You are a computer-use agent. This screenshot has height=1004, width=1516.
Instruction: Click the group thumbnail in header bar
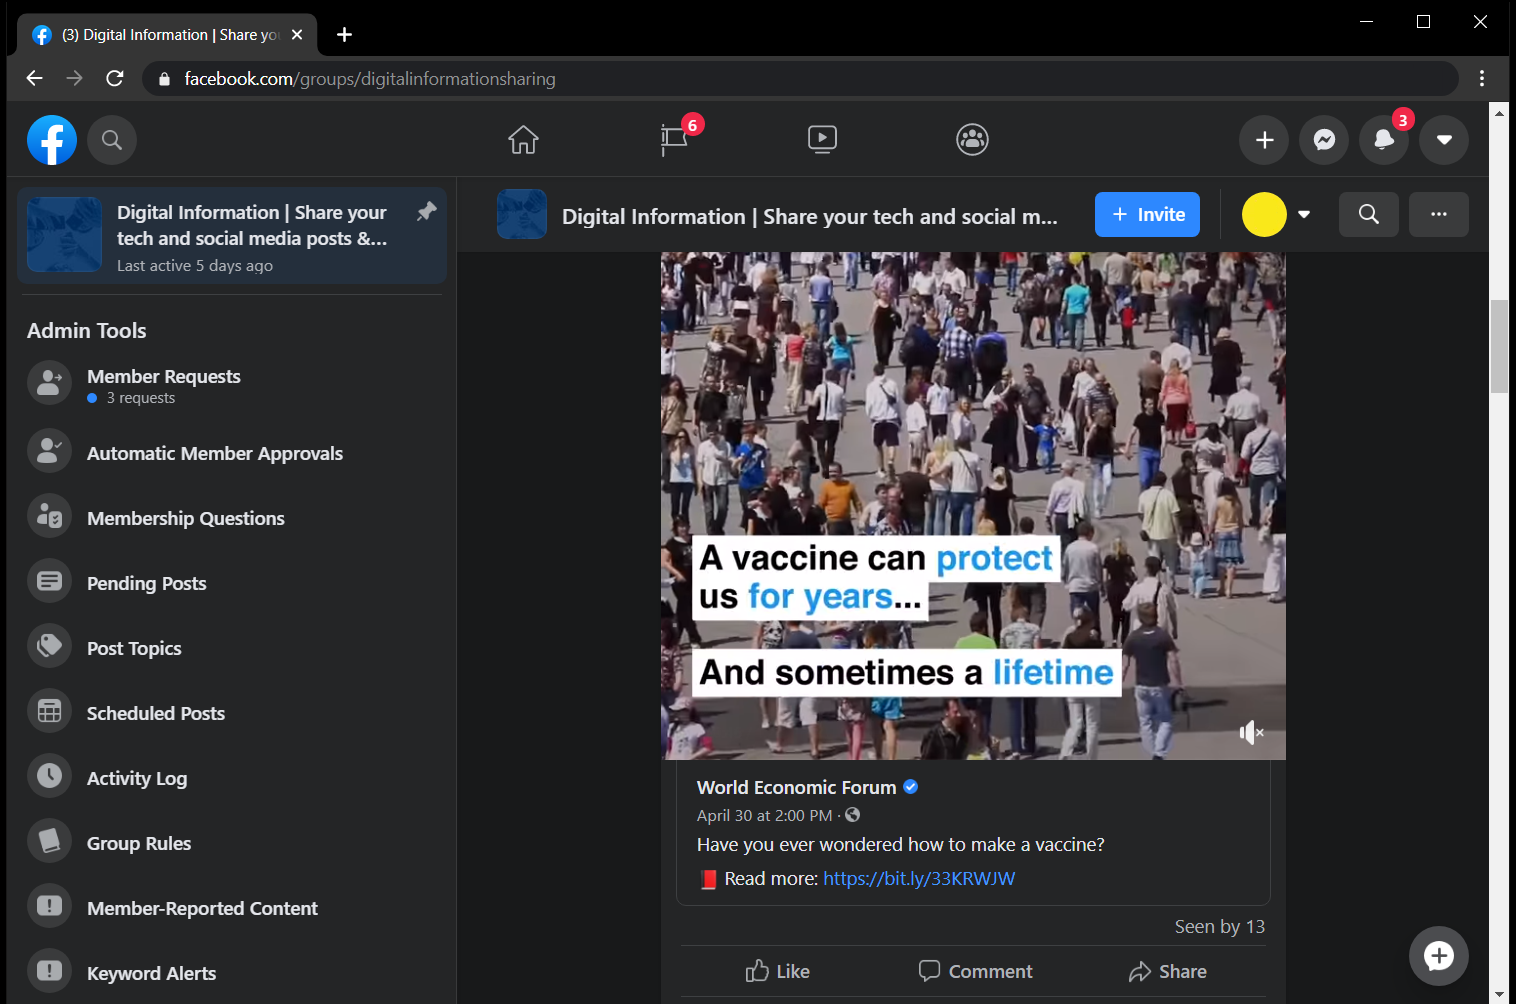pos(522,214)
